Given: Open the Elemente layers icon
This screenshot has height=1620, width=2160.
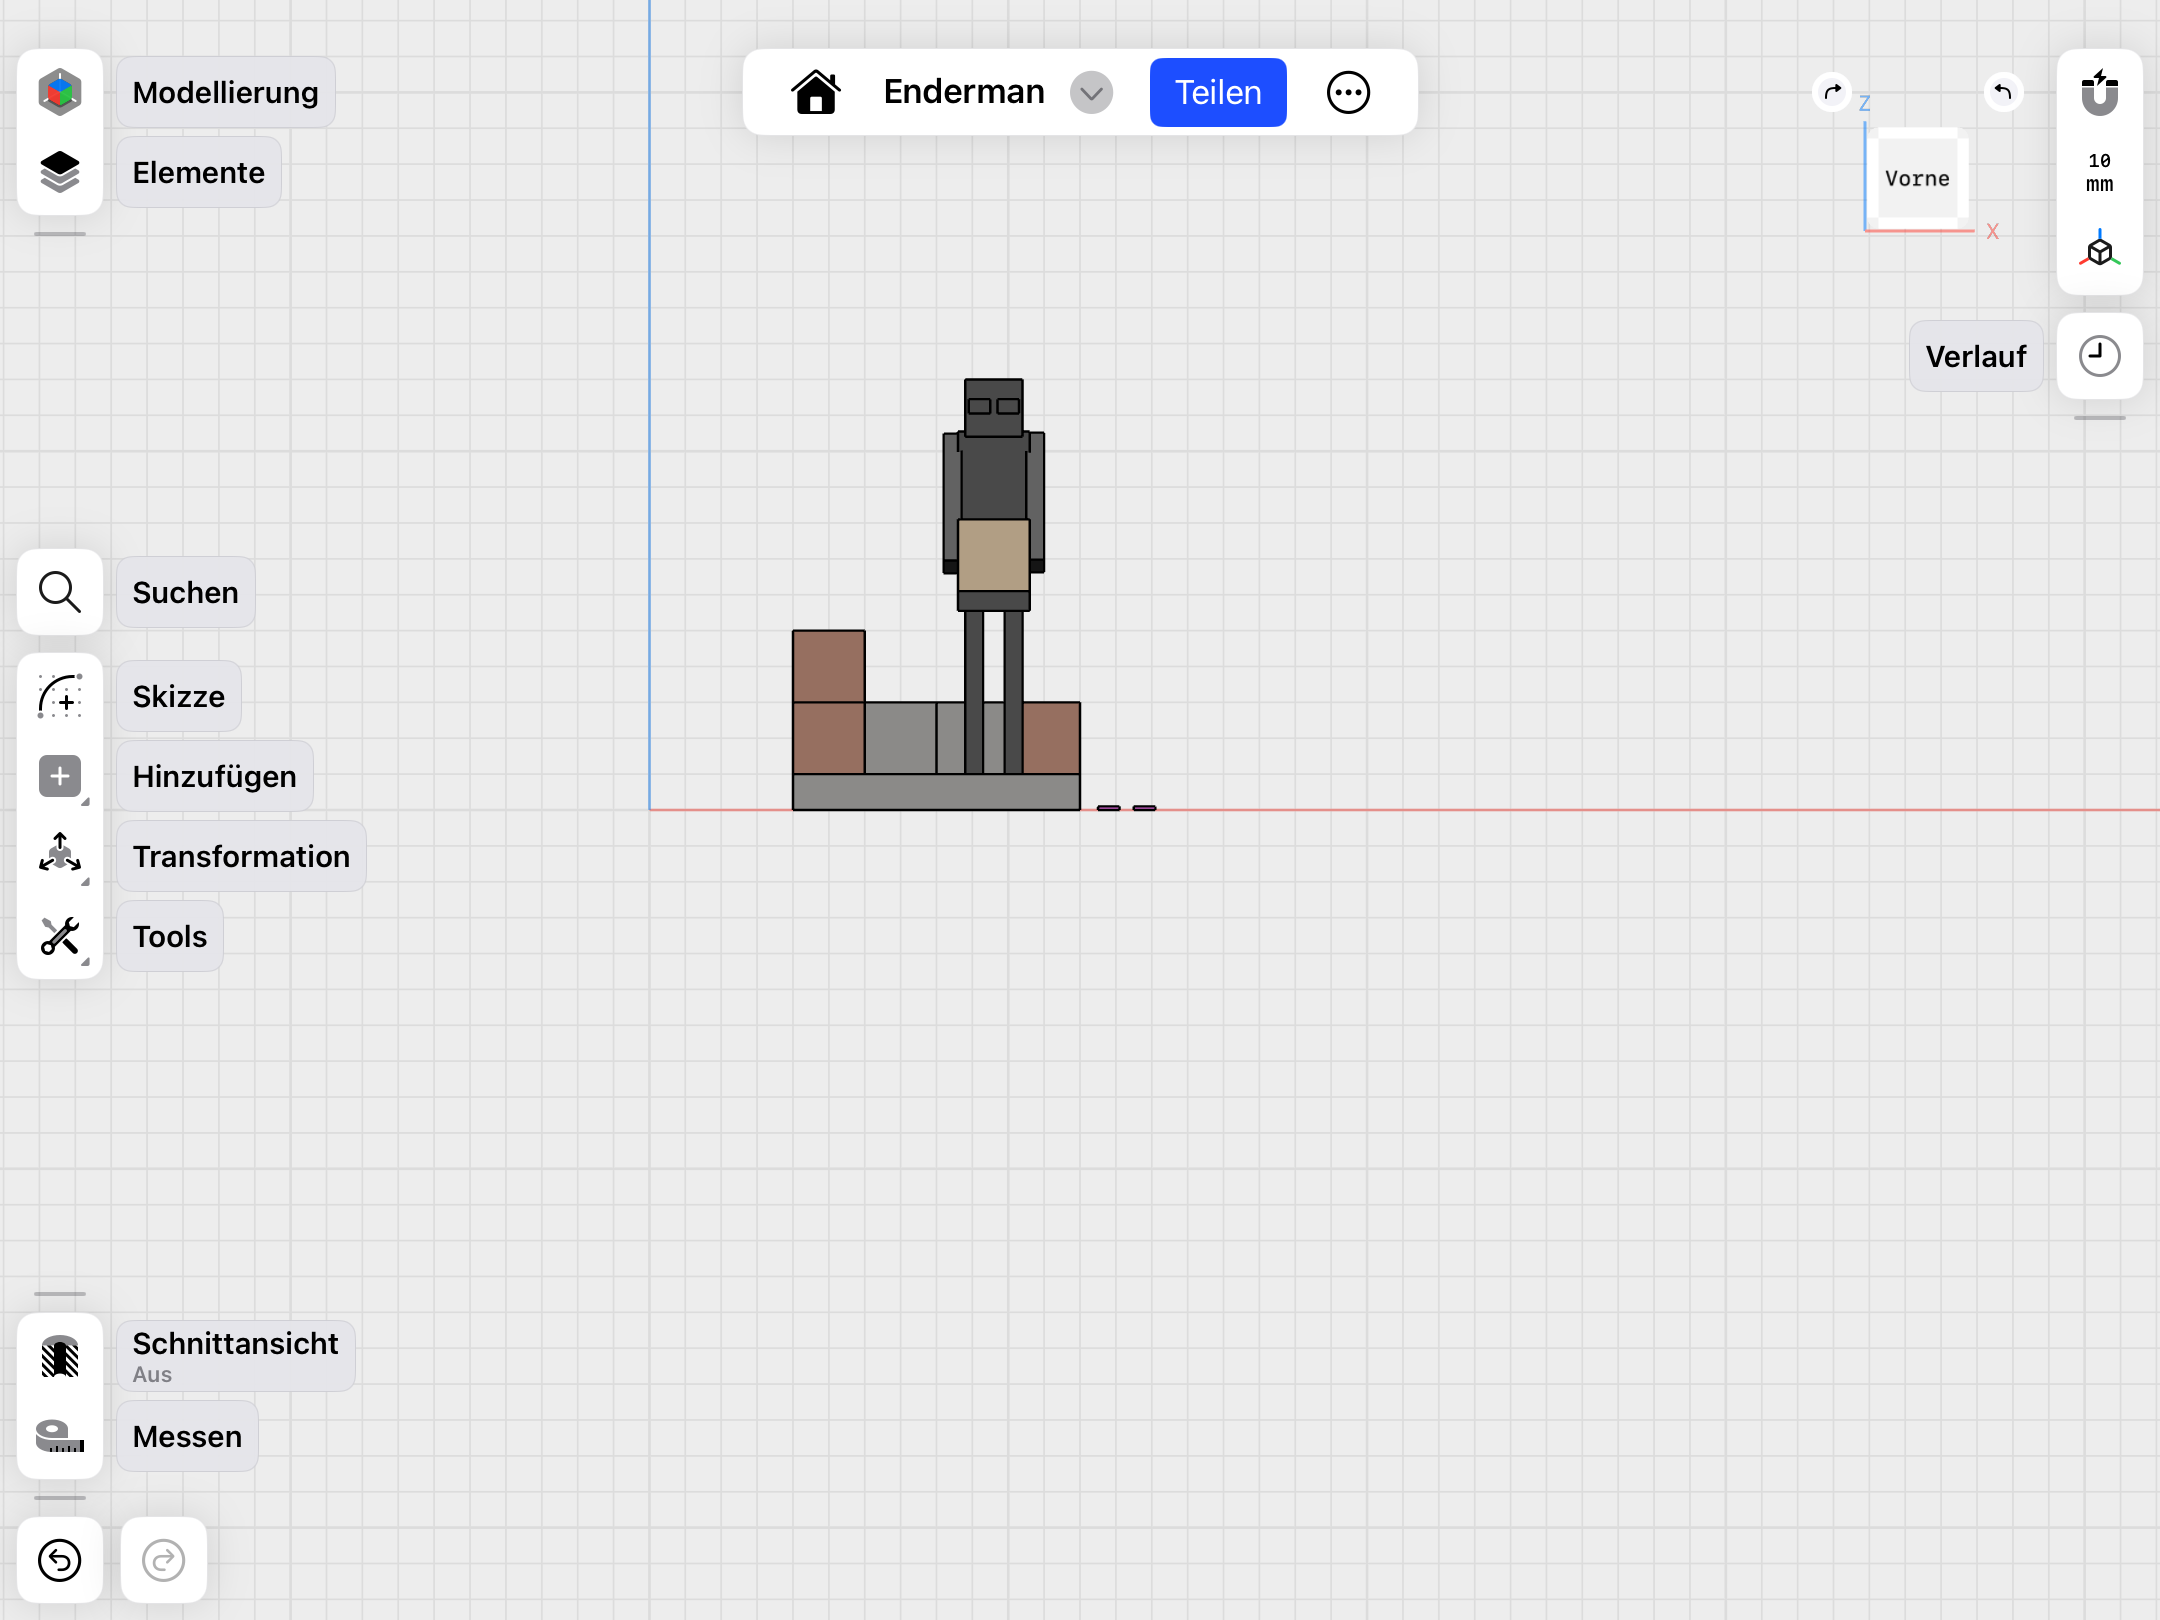Looking at the screenshot, I should click(60, 172).
